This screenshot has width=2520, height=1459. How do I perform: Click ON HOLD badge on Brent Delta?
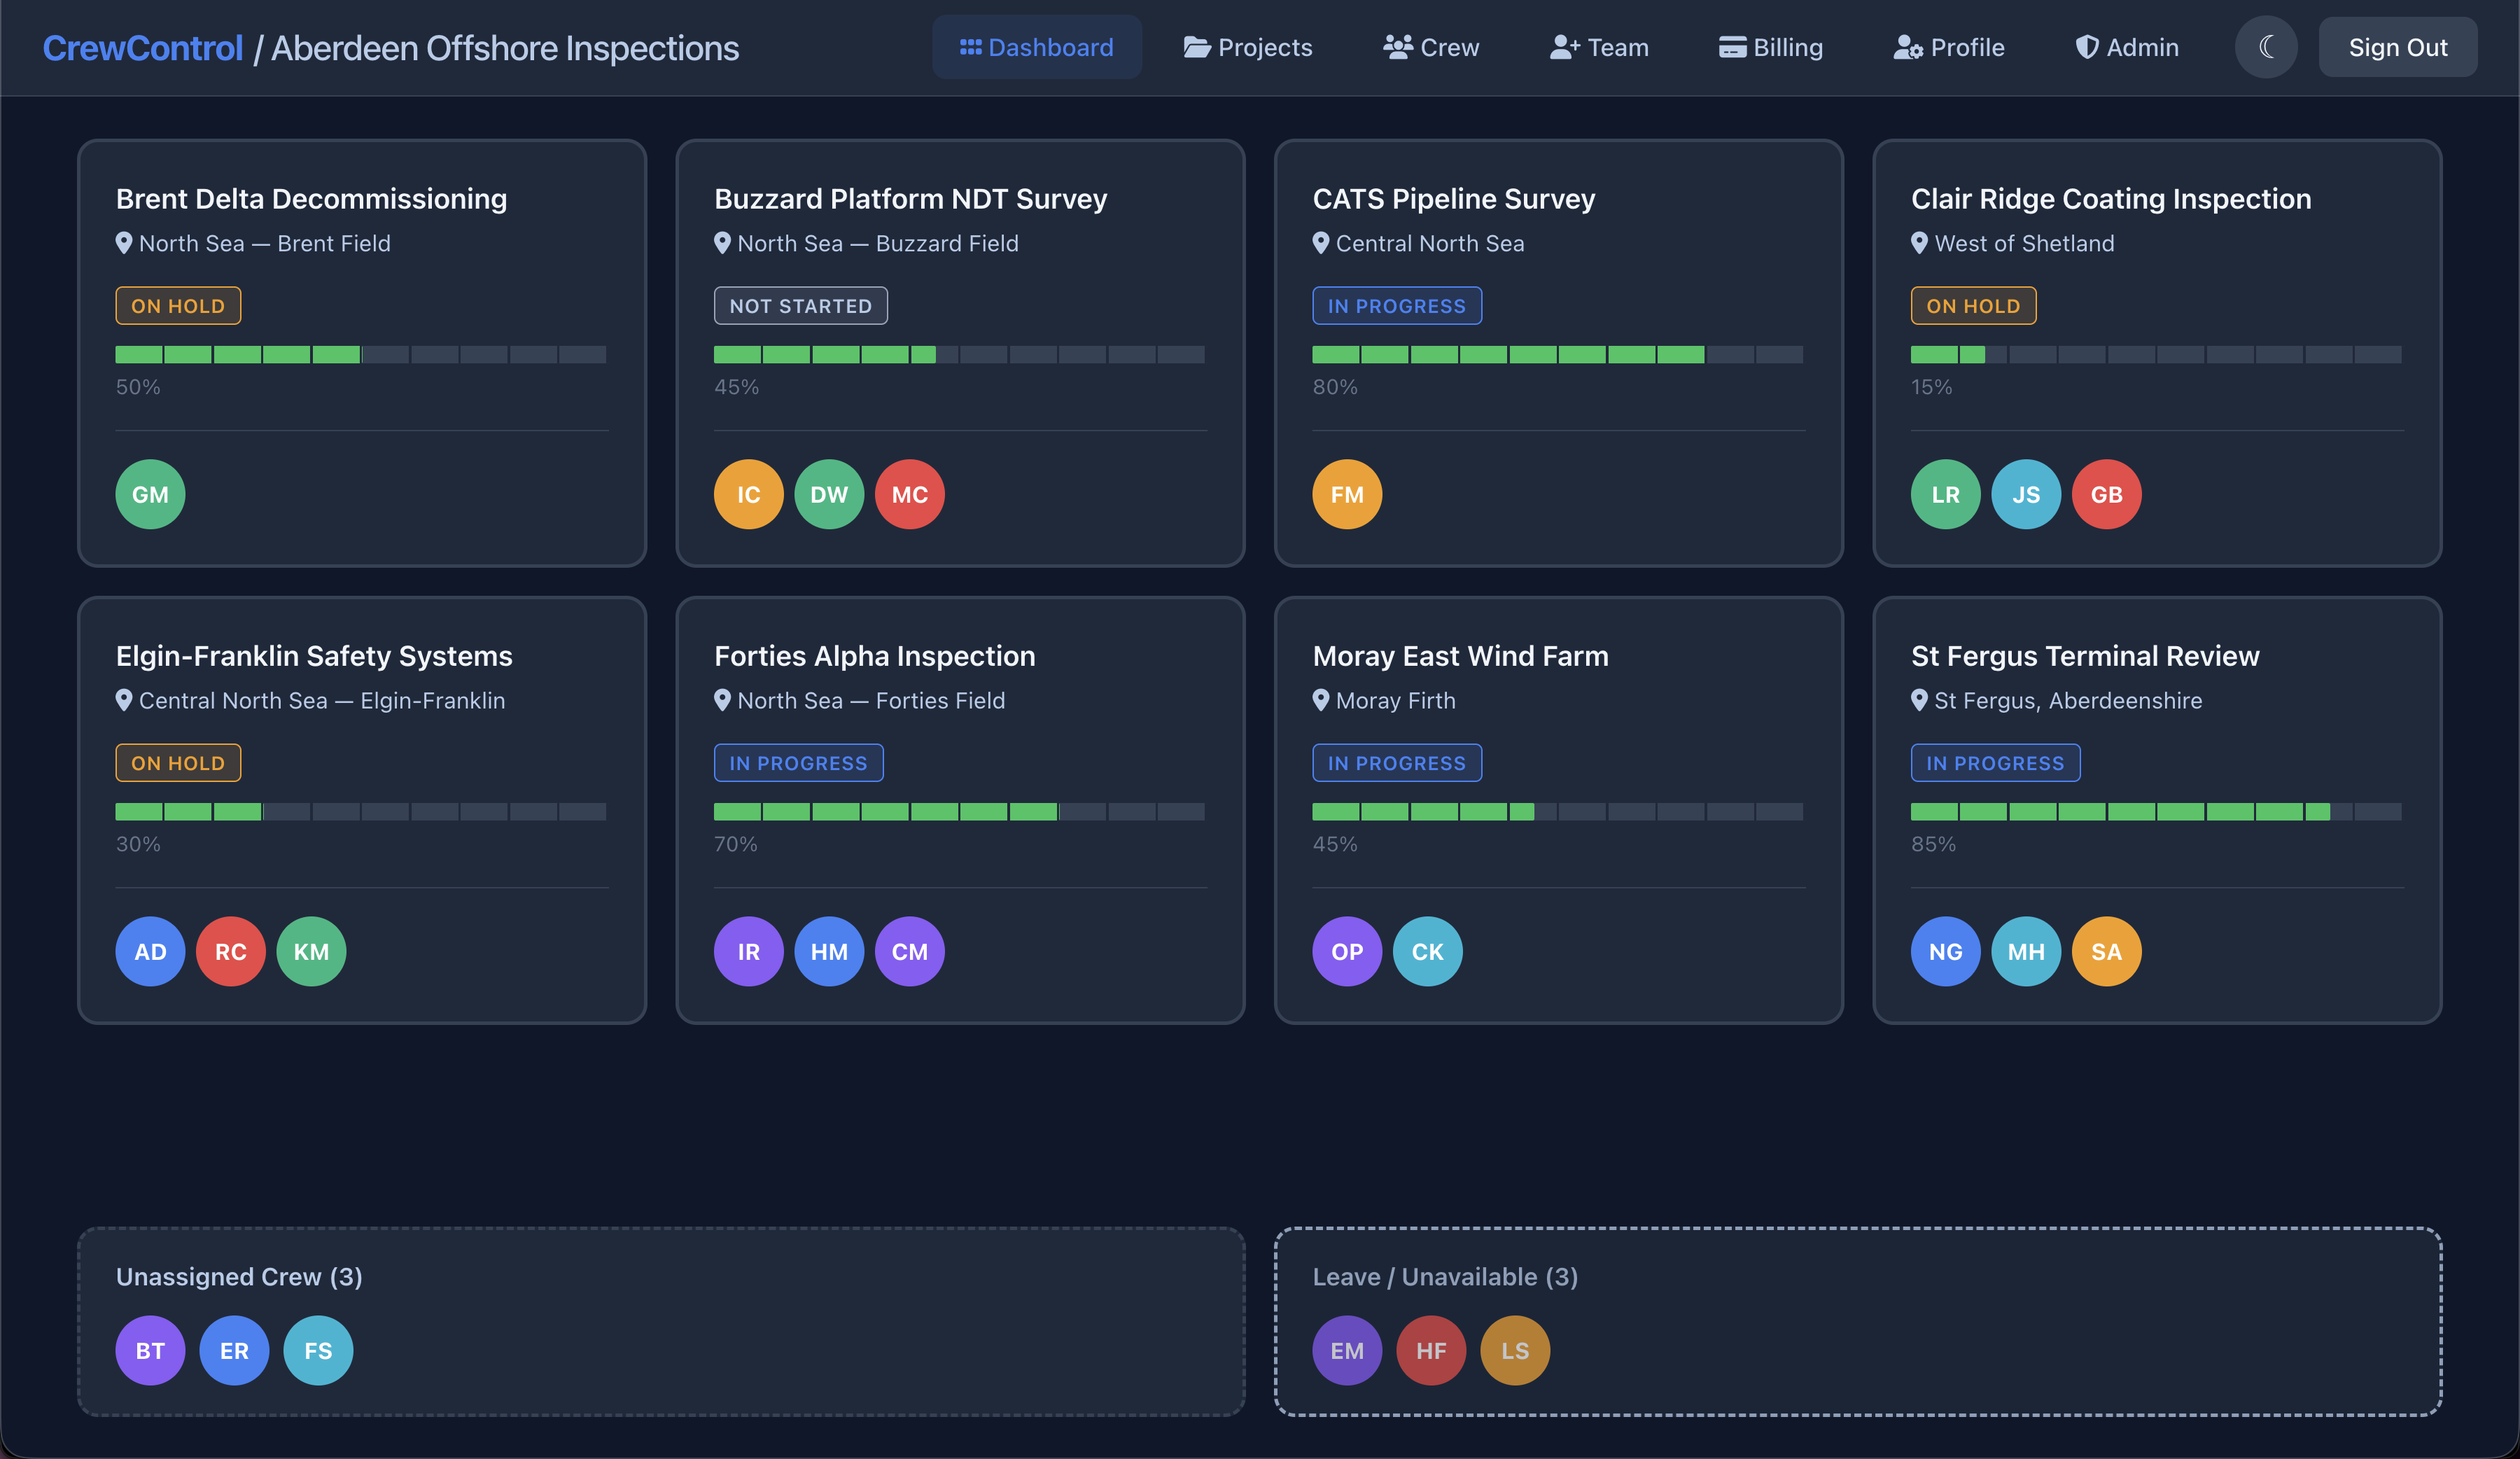(x=178, y=305)
